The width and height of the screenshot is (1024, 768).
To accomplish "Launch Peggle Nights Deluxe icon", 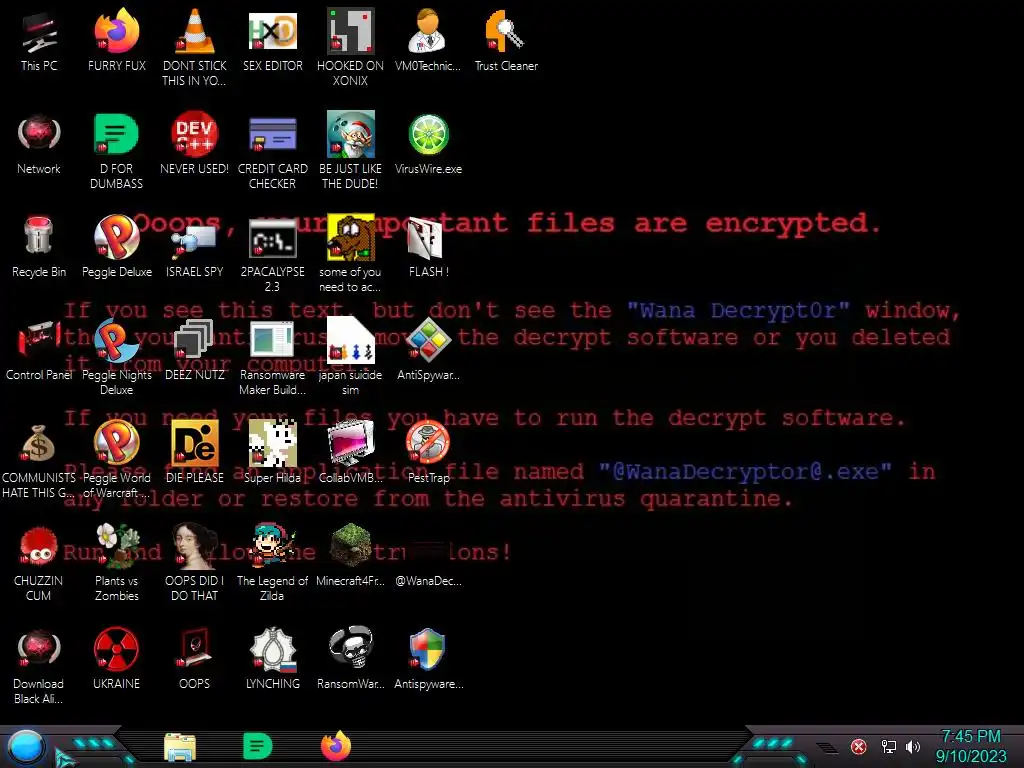I will 117,341.
